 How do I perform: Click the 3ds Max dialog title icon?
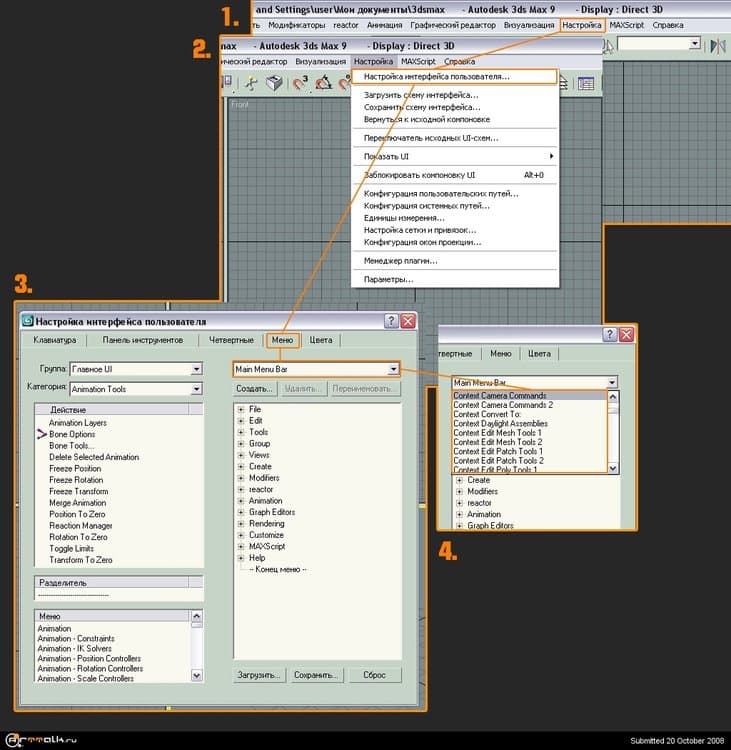pos(27,322)
